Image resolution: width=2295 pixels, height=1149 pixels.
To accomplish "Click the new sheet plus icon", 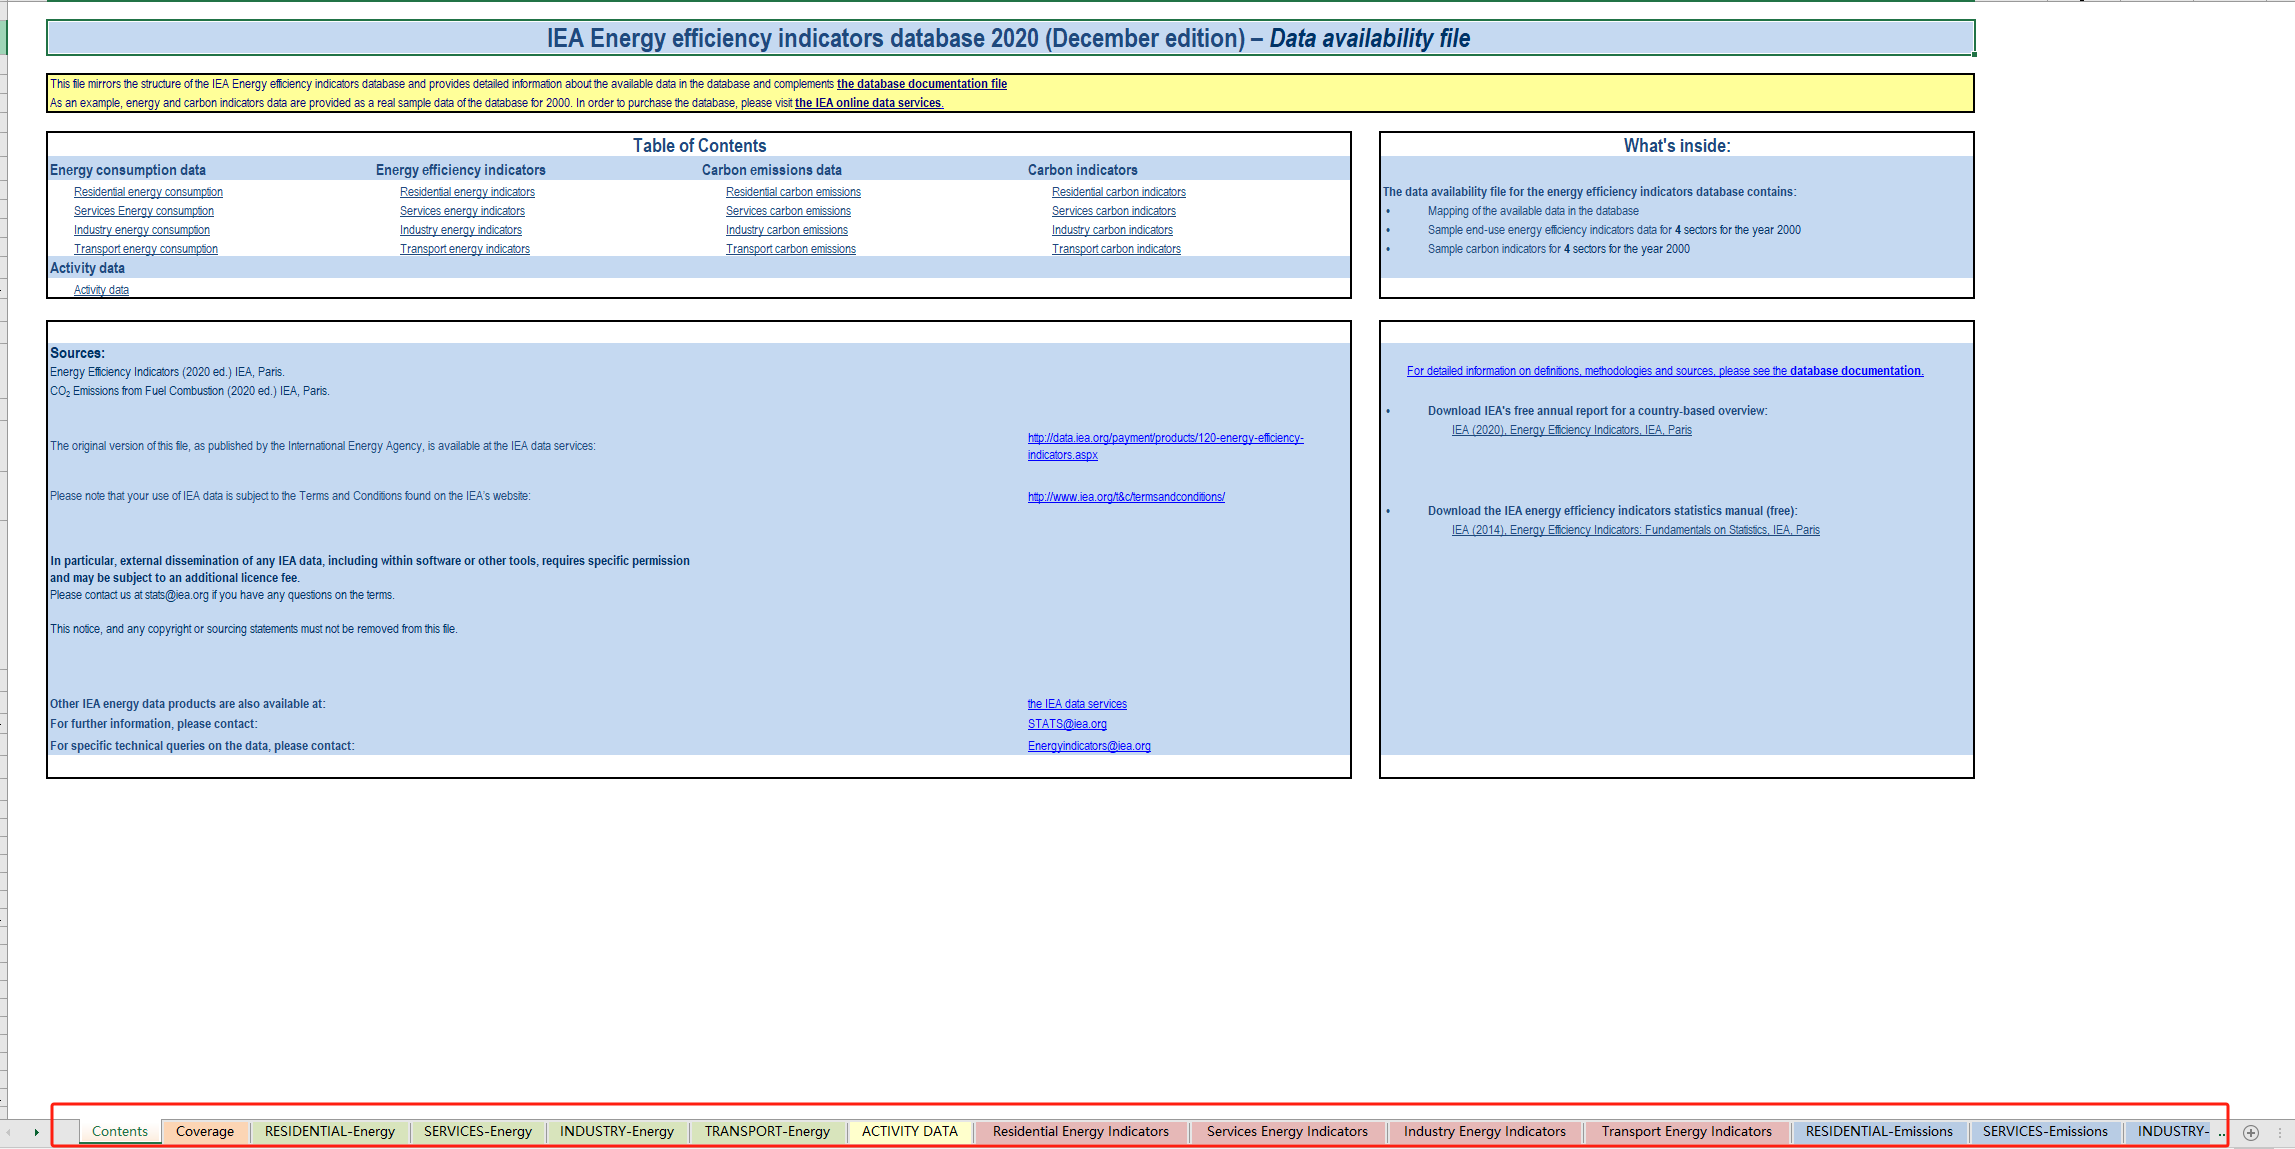I will pos(2251,1132).
